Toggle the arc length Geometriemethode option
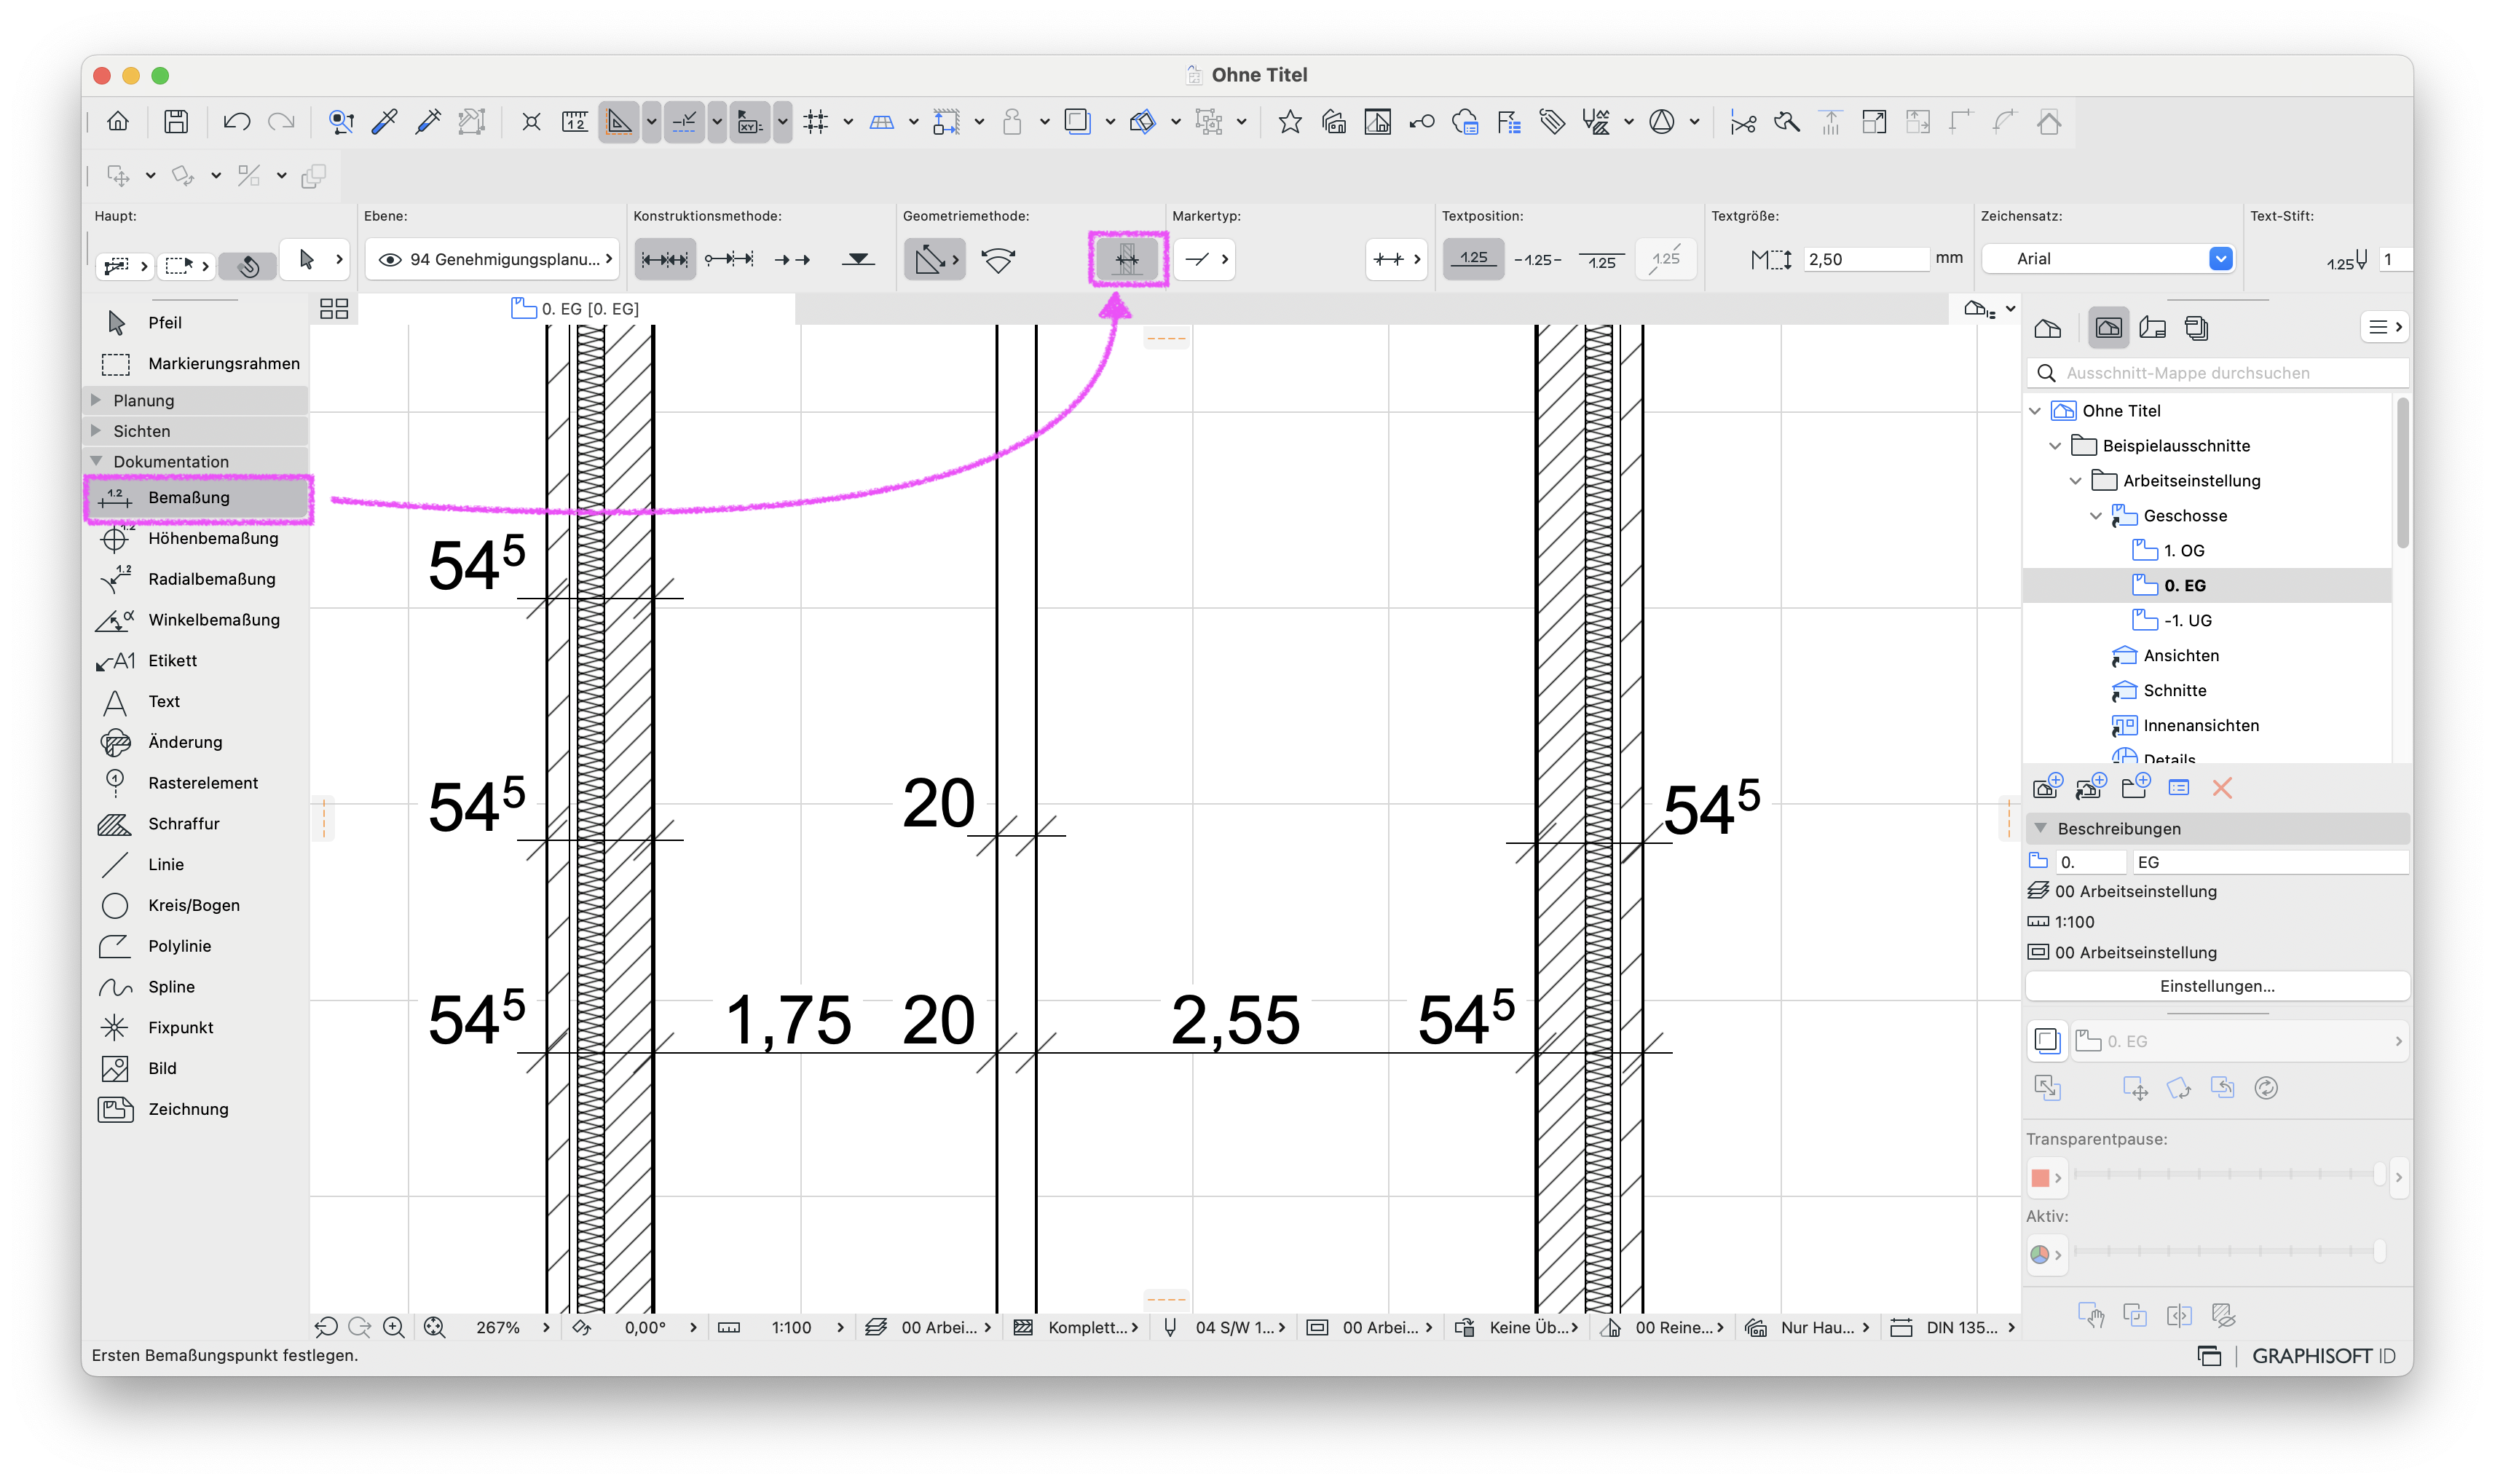Viewport: 2495px width, 1484px height. point(998,259)
